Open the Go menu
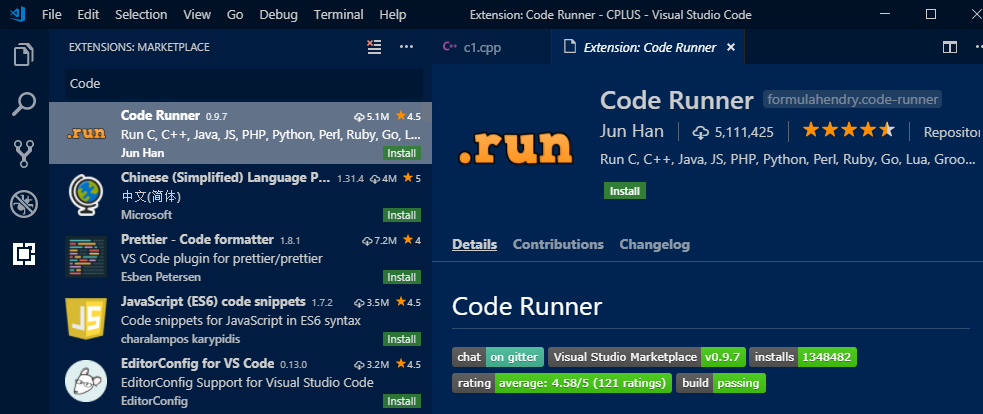Screen dimensions: 983x414 [x=235, y=14]
